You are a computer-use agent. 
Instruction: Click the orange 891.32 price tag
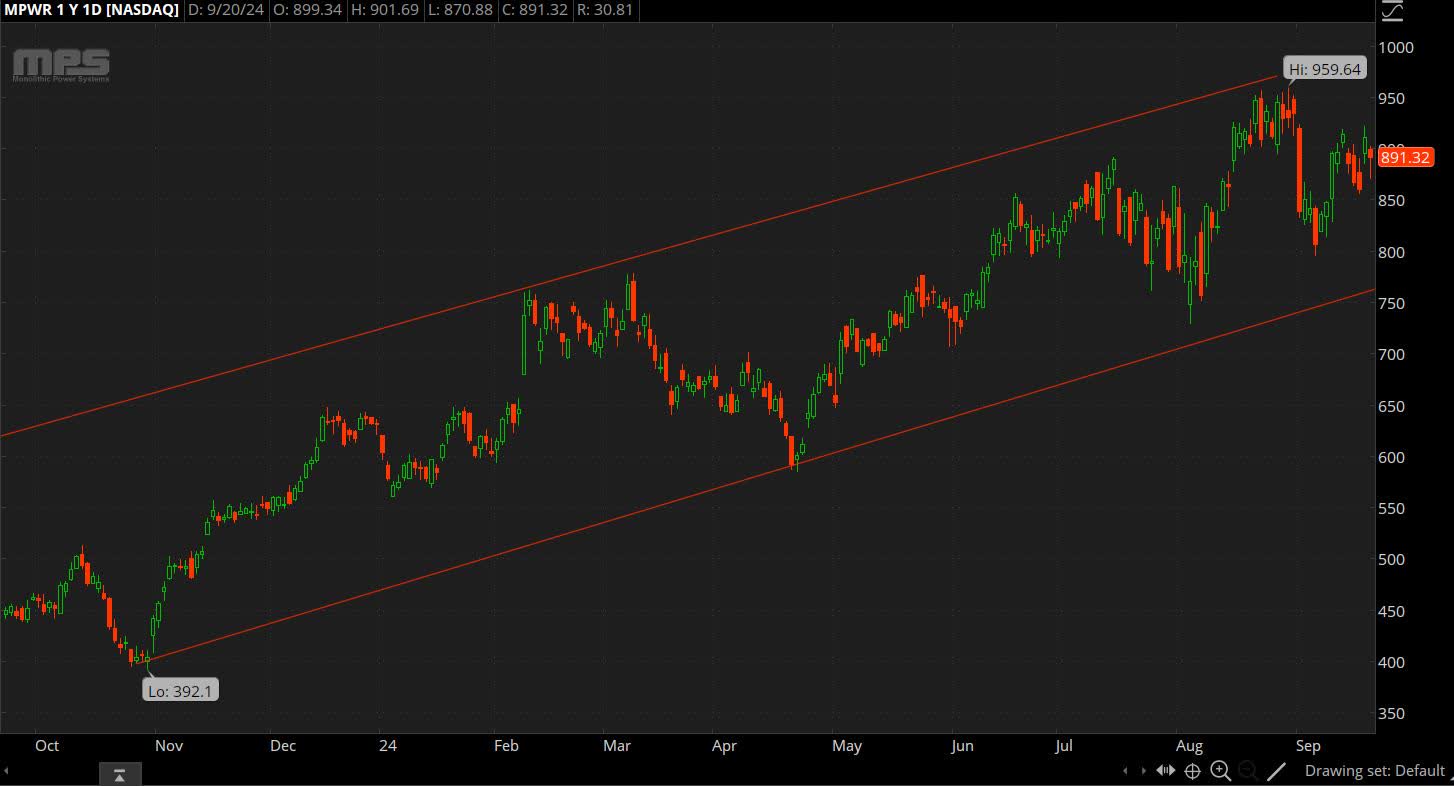click(x=1405, y=157)
